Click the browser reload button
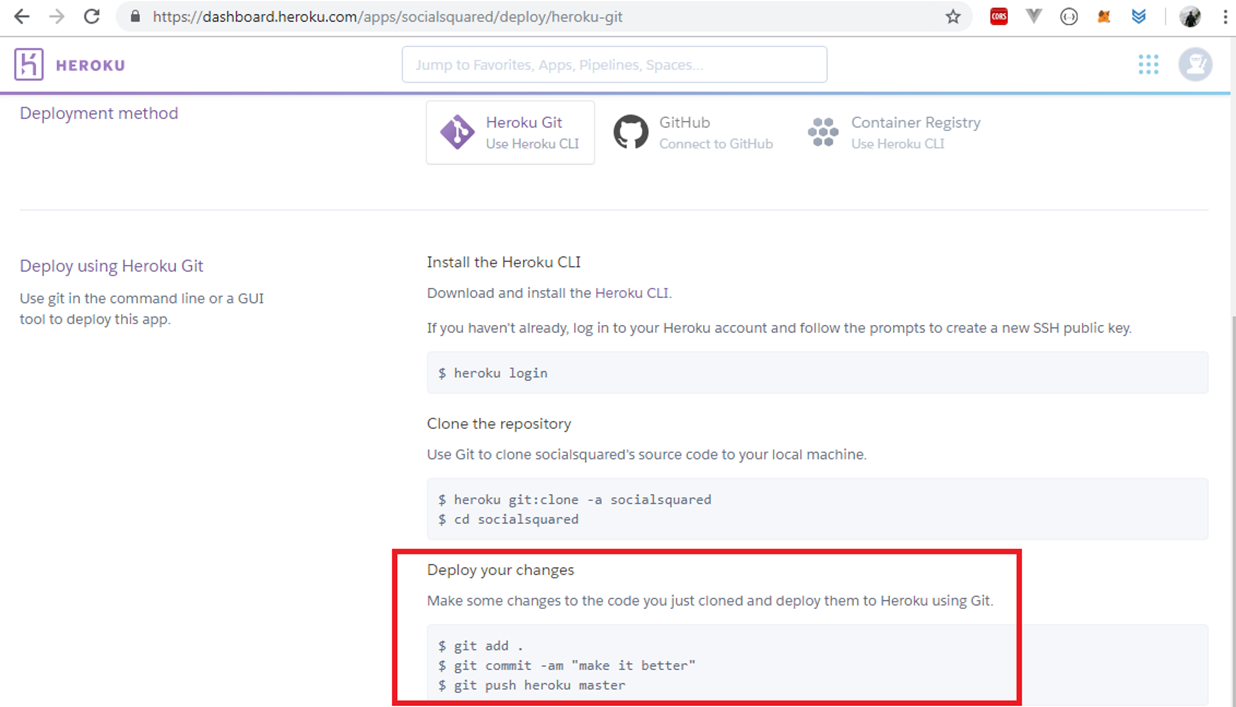 coord(91,17)
